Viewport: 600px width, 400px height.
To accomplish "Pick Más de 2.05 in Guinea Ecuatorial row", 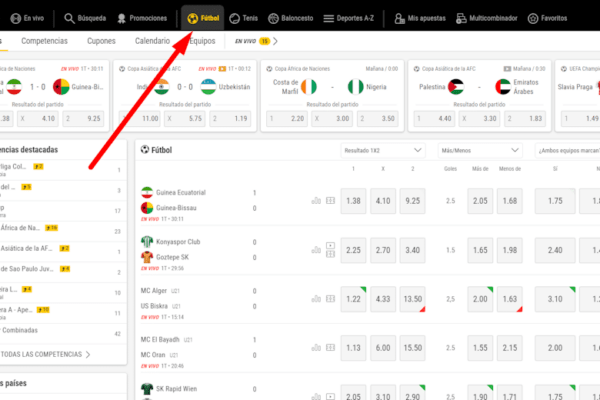I will click(480, 201).
